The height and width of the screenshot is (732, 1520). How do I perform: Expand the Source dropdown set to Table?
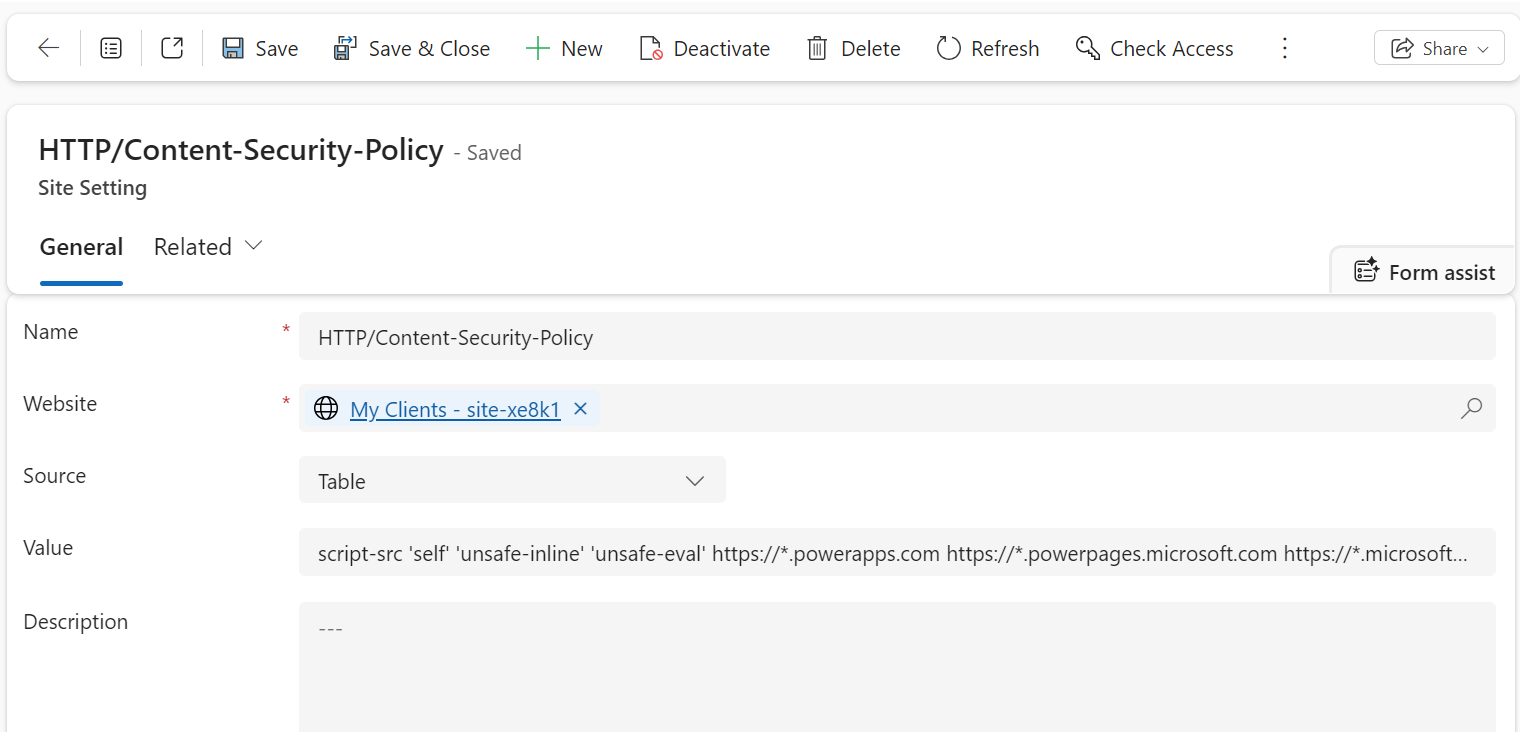click(x=512, y=481)
